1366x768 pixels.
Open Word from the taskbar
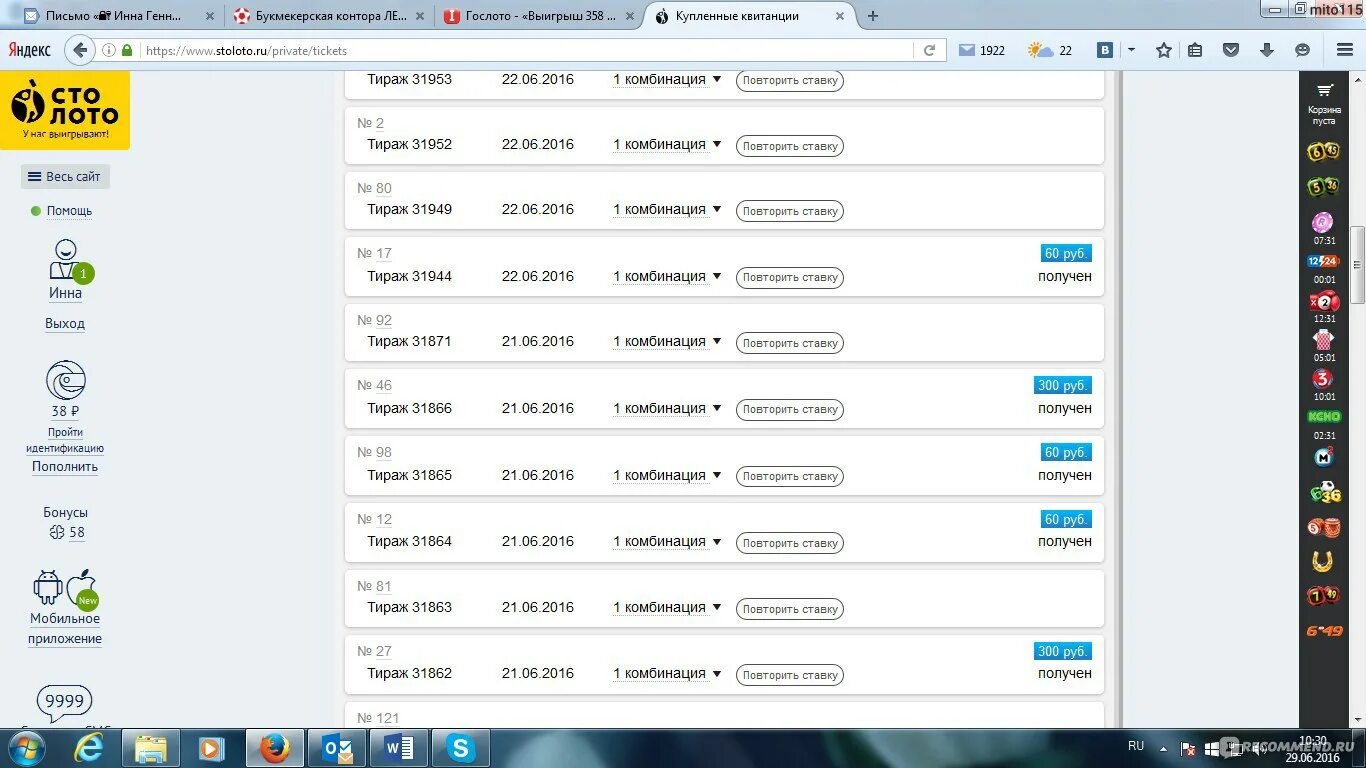click(399, 748)
